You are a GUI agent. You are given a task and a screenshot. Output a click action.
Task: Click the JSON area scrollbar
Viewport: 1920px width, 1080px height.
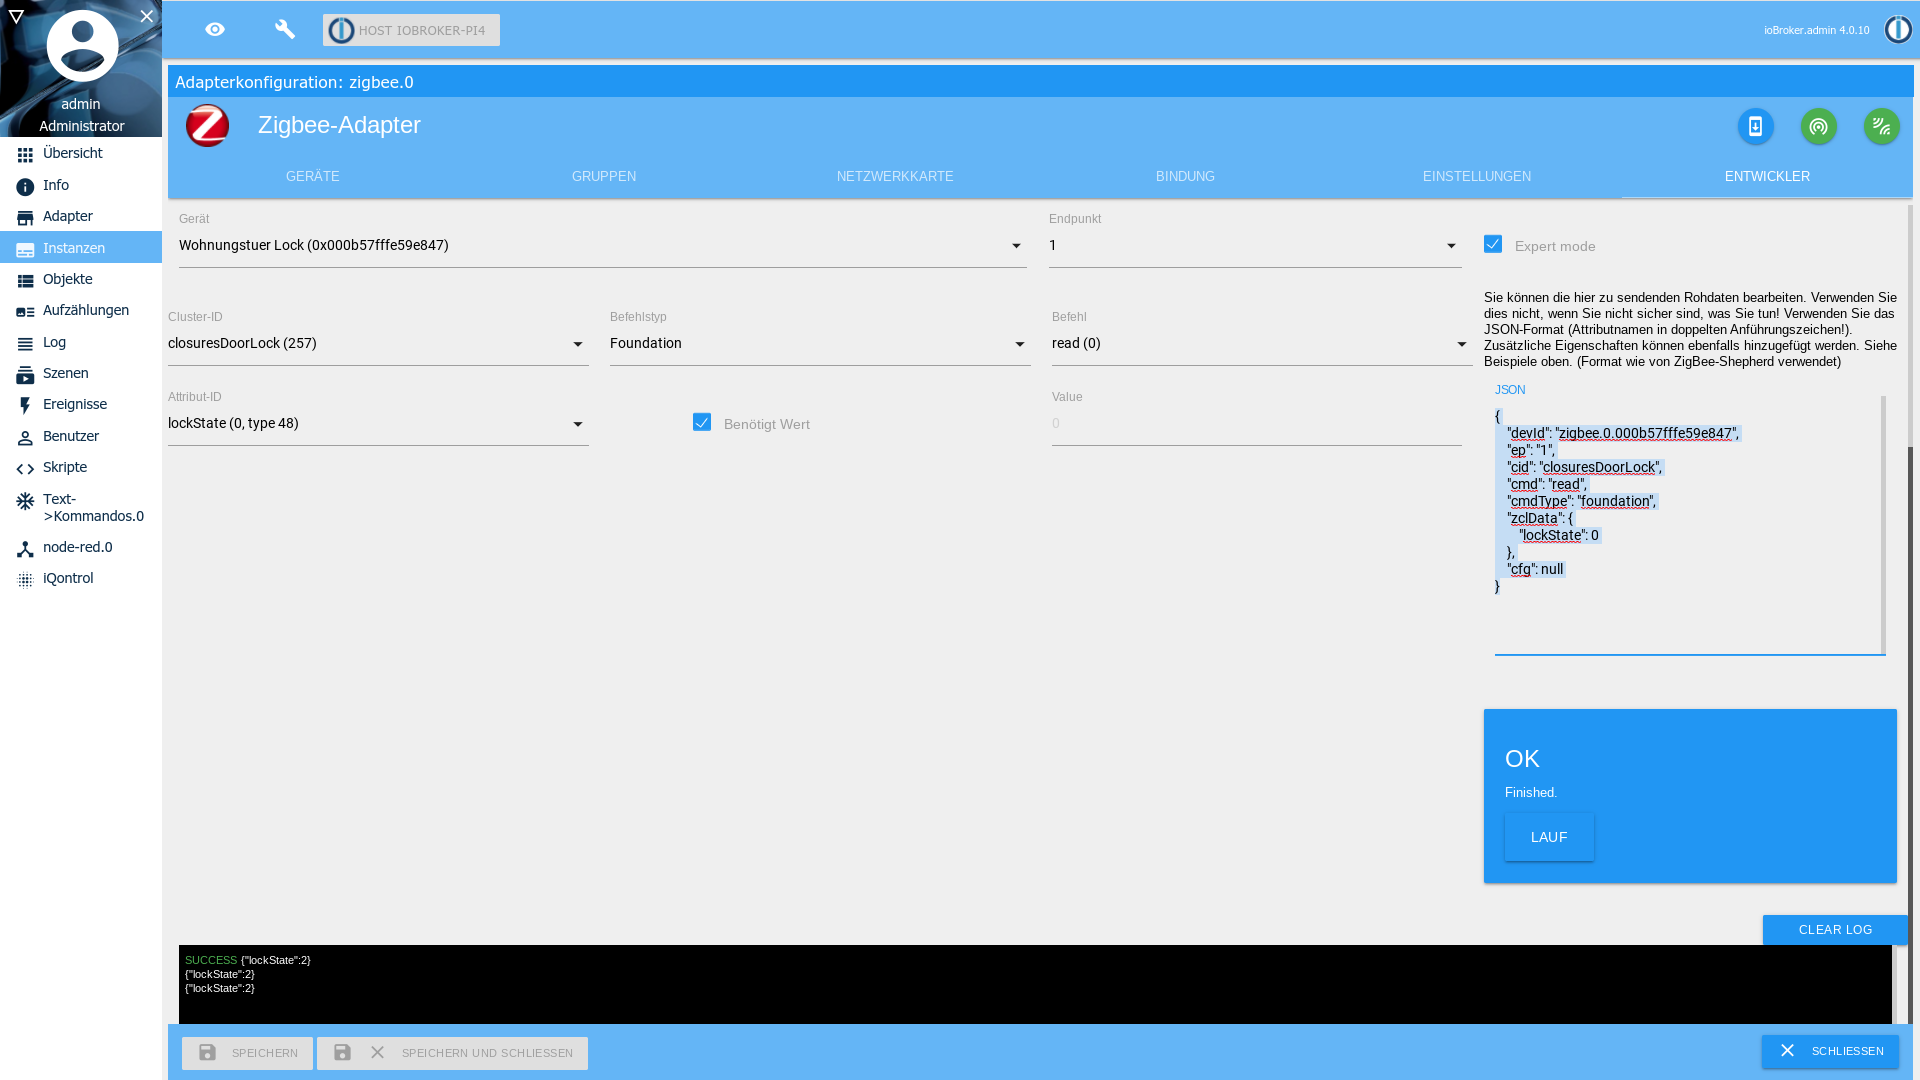pyautogui.click(x=1883, y=525)
